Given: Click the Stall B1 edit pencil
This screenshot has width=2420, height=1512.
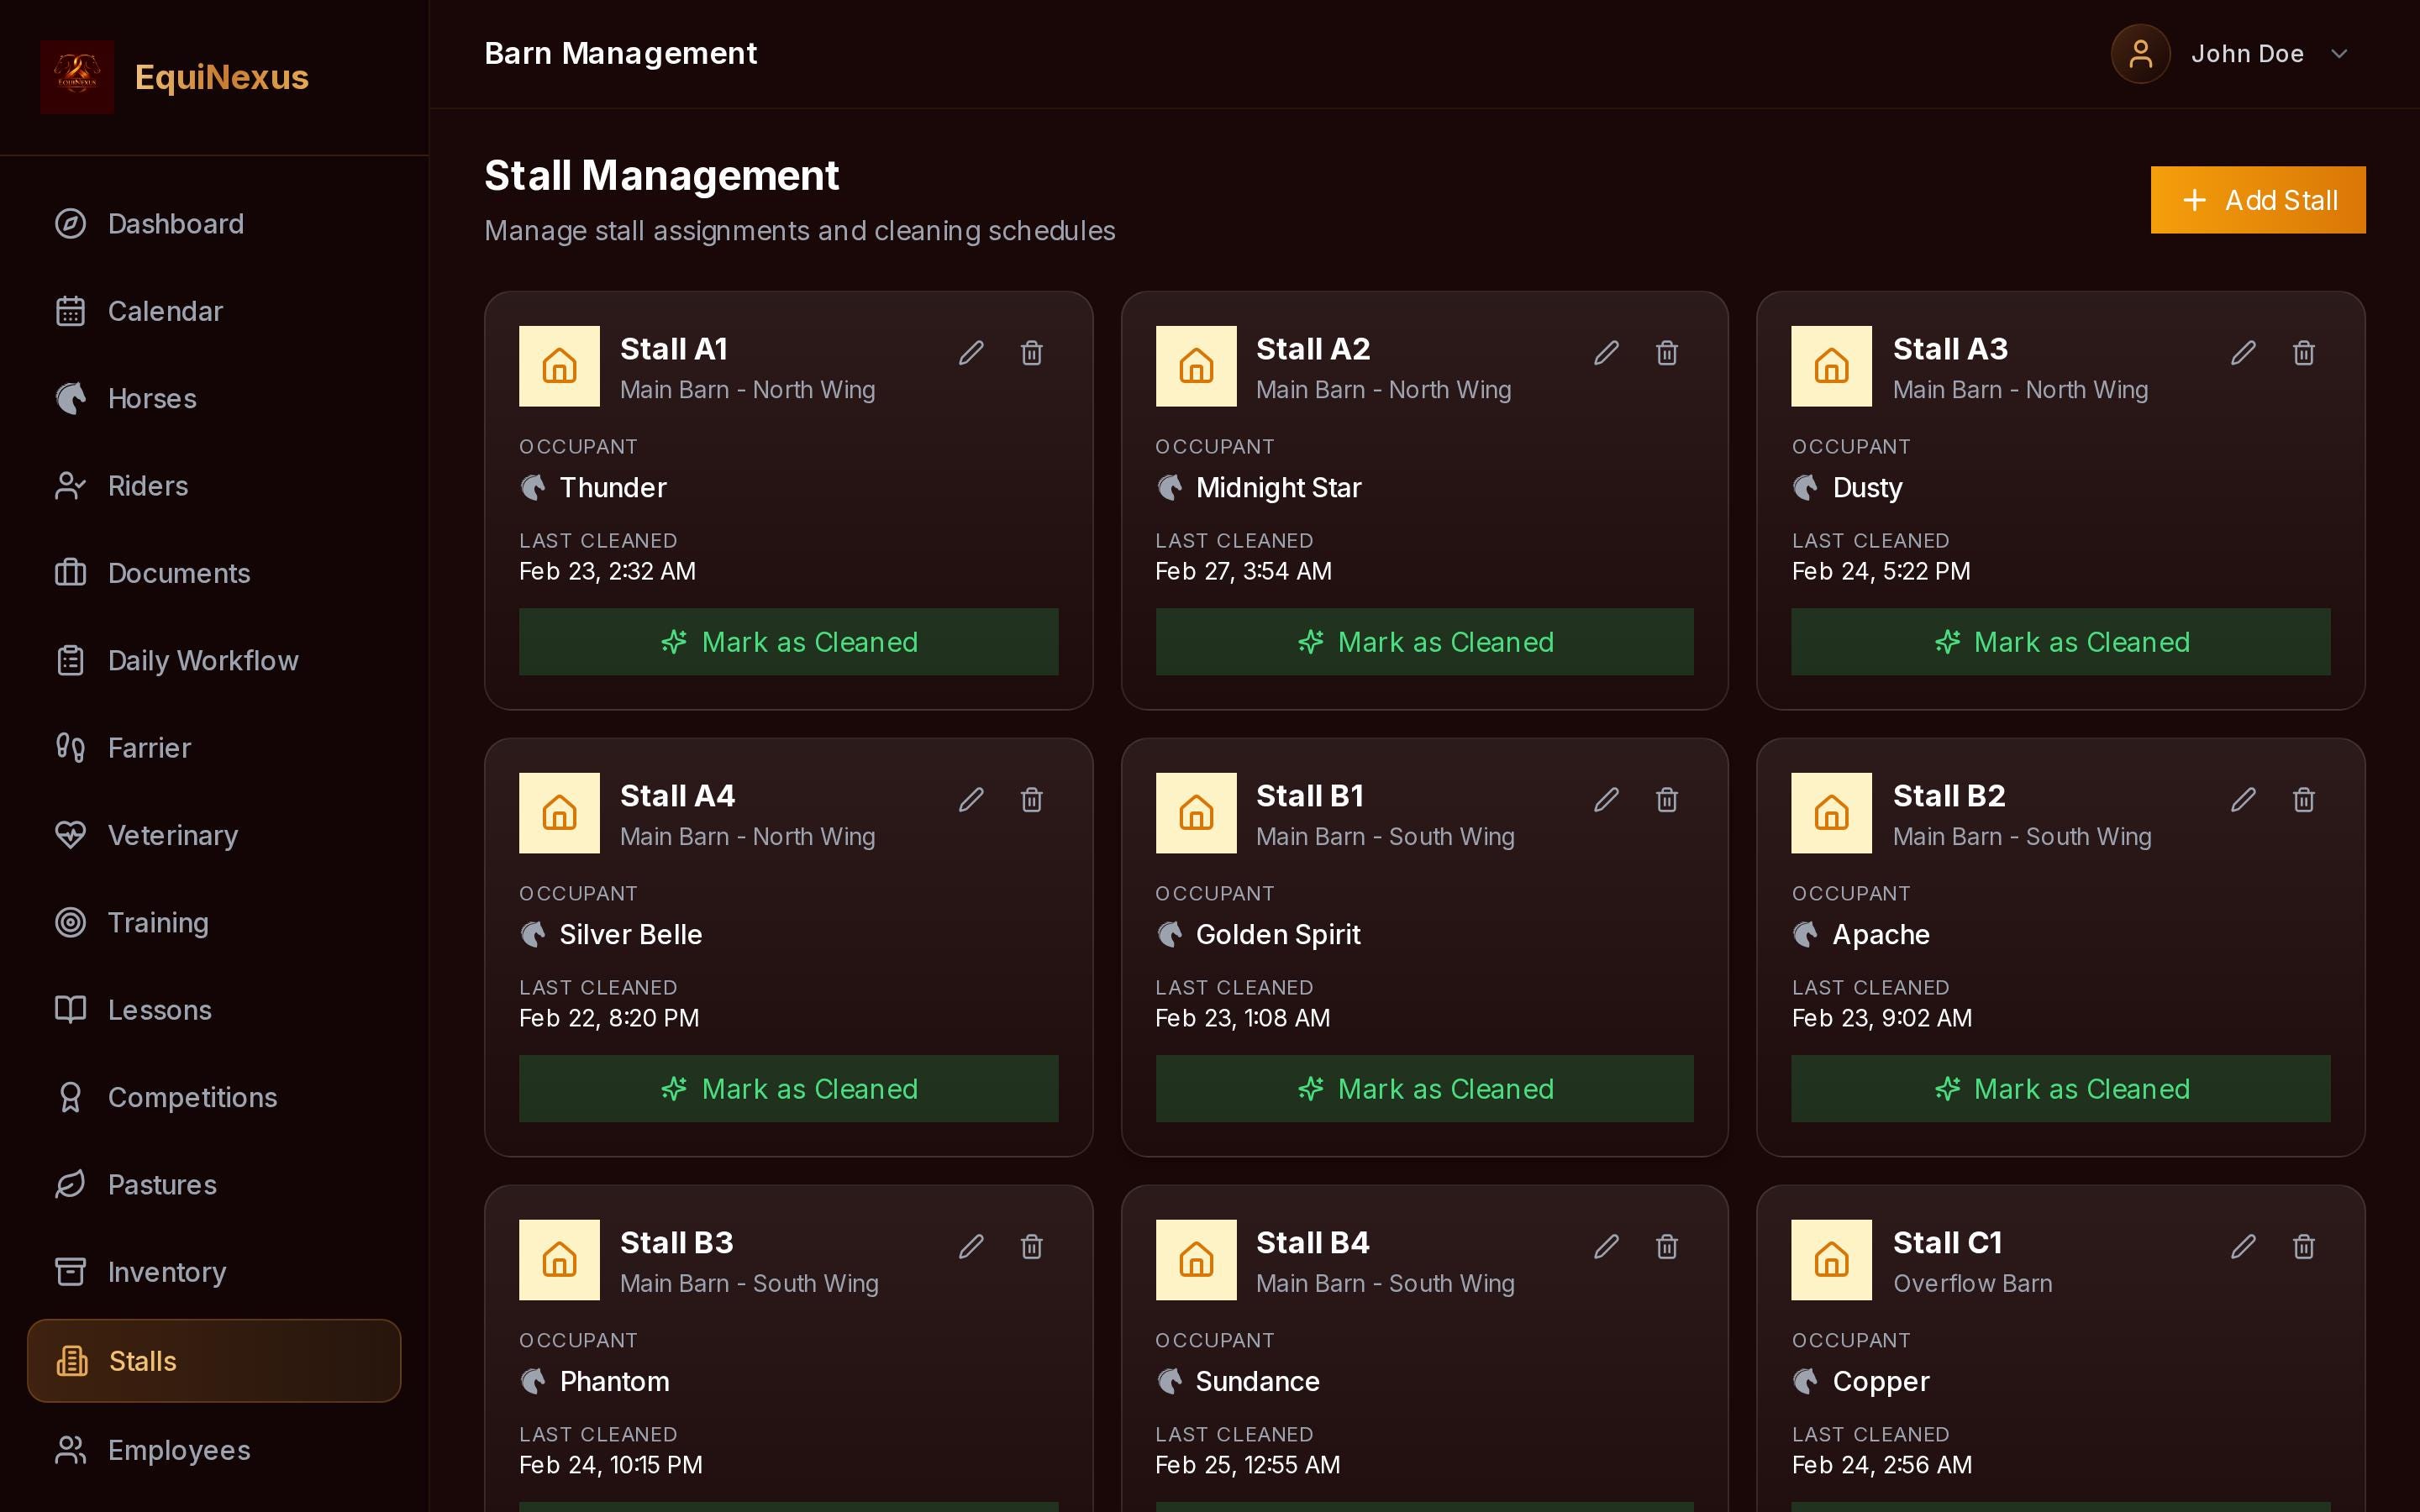Looking at the screenshot, I should point(1606,800).
